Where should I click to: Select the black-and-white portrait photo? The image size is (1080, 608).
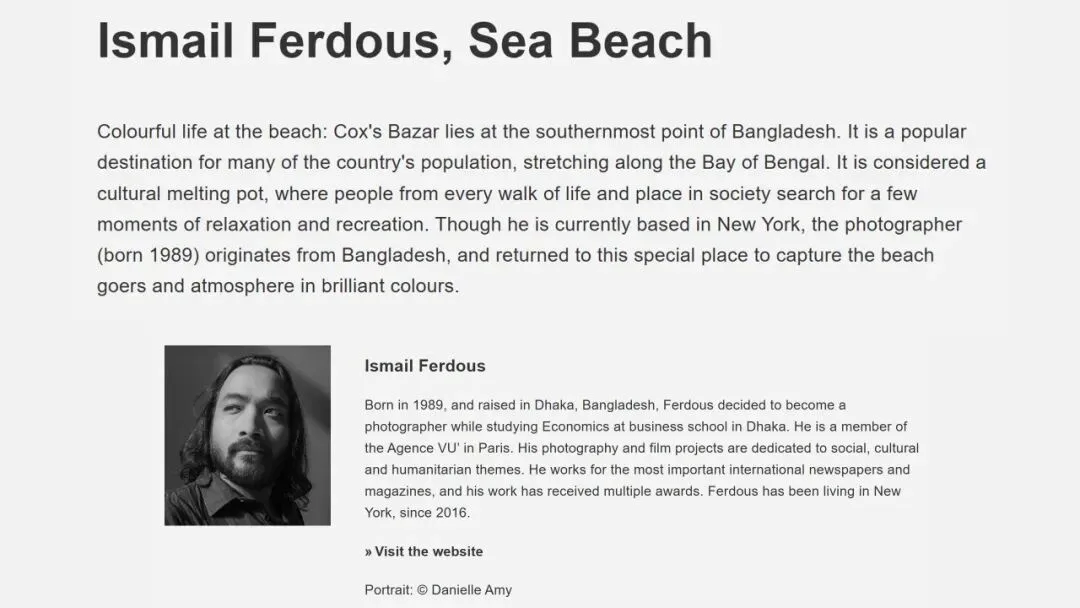(x=247, y=435)
